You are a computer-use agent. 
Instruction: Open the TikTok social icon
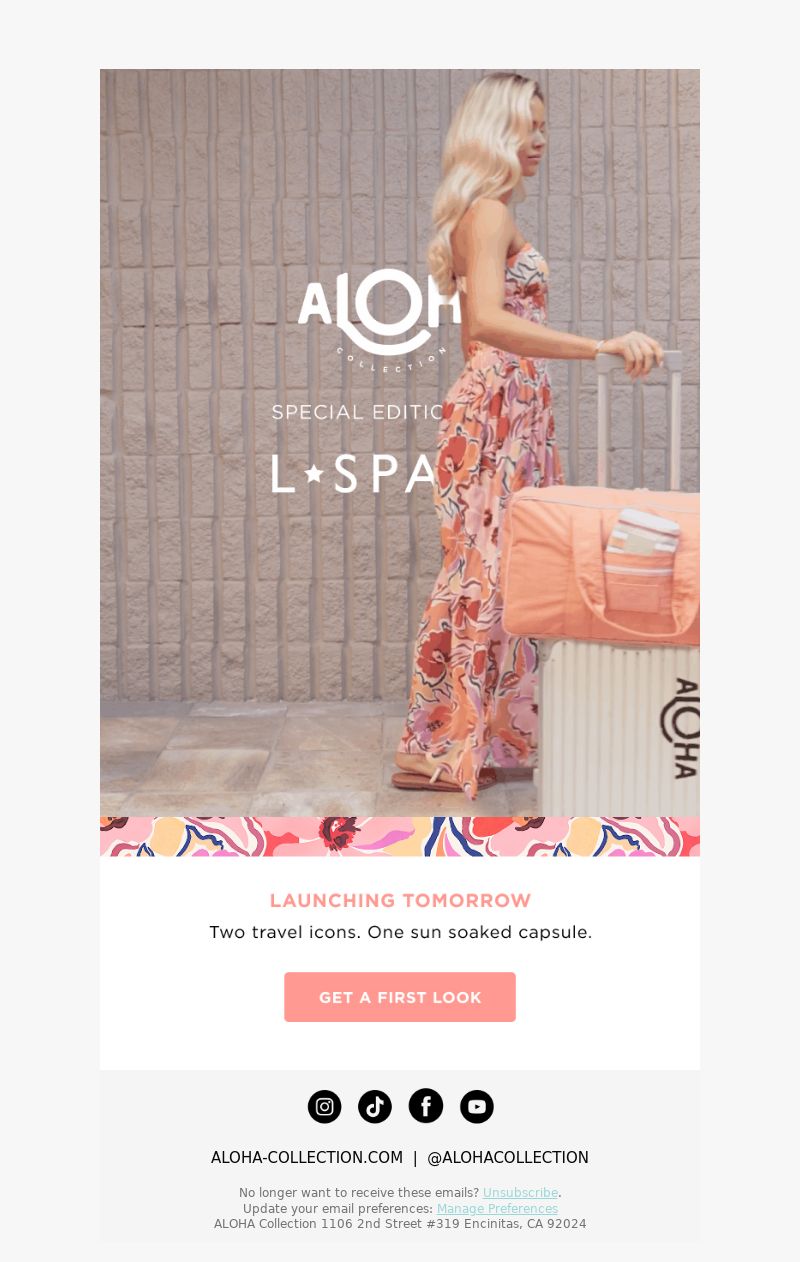coord(375,1106)
